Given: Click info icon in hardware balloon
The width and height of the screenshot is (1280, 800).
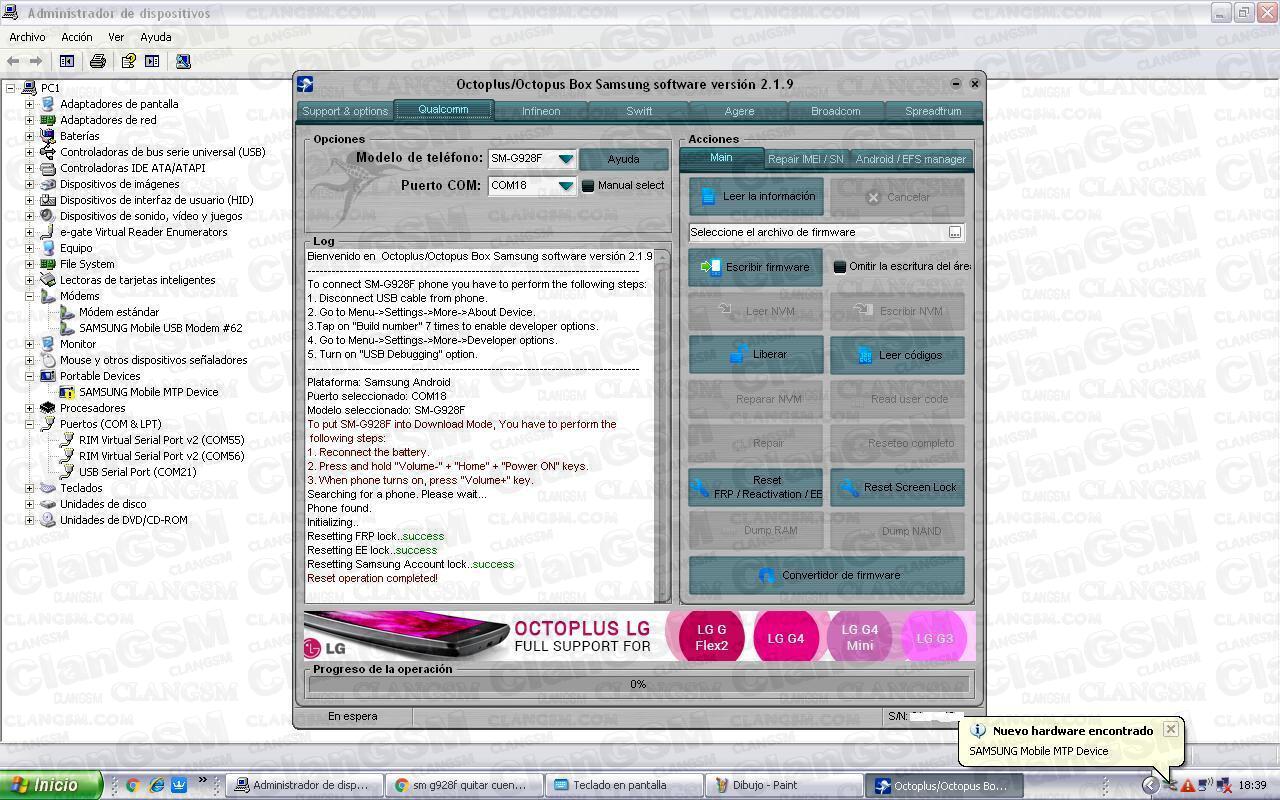Looking at the screenshot, I should tap(978, 731).
